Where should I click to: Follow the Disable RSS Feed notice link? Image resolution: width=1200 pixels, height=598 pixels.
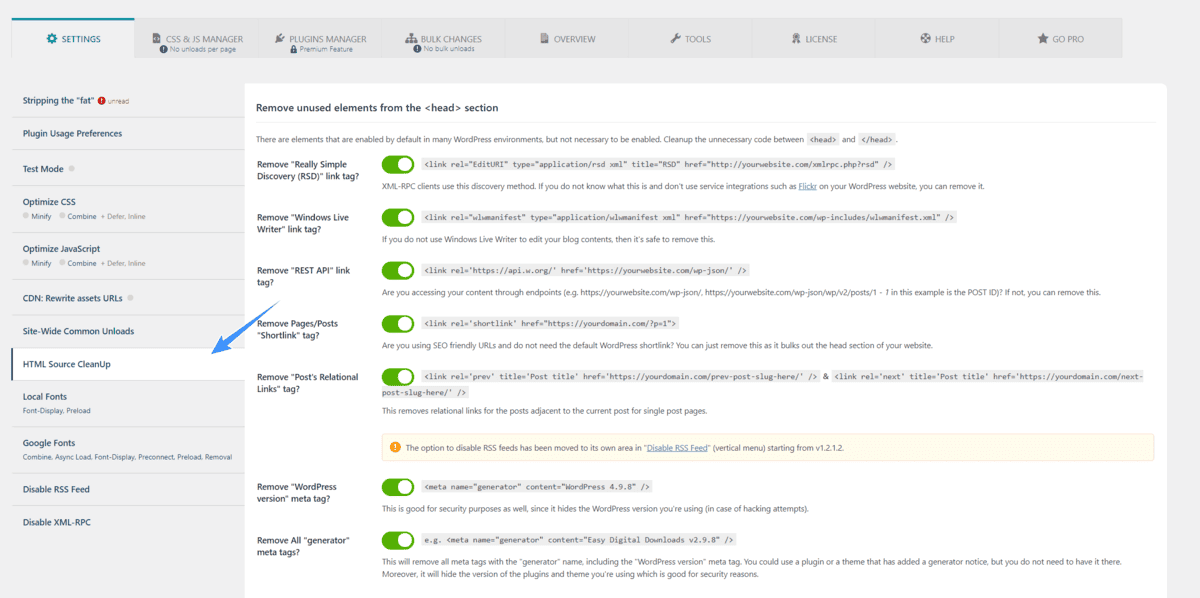(x=677, y=447)
